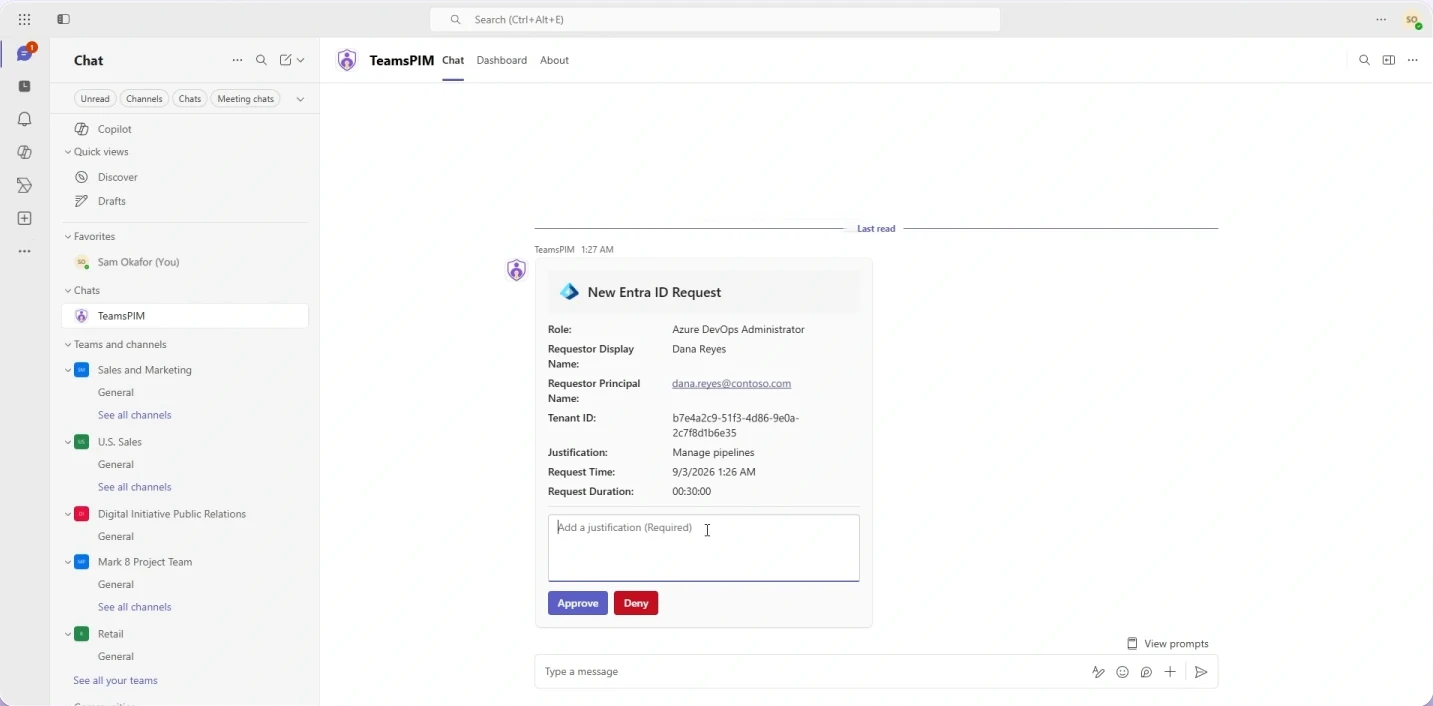Search within the chat list
1433x706 pixels.
pos(262,60)
